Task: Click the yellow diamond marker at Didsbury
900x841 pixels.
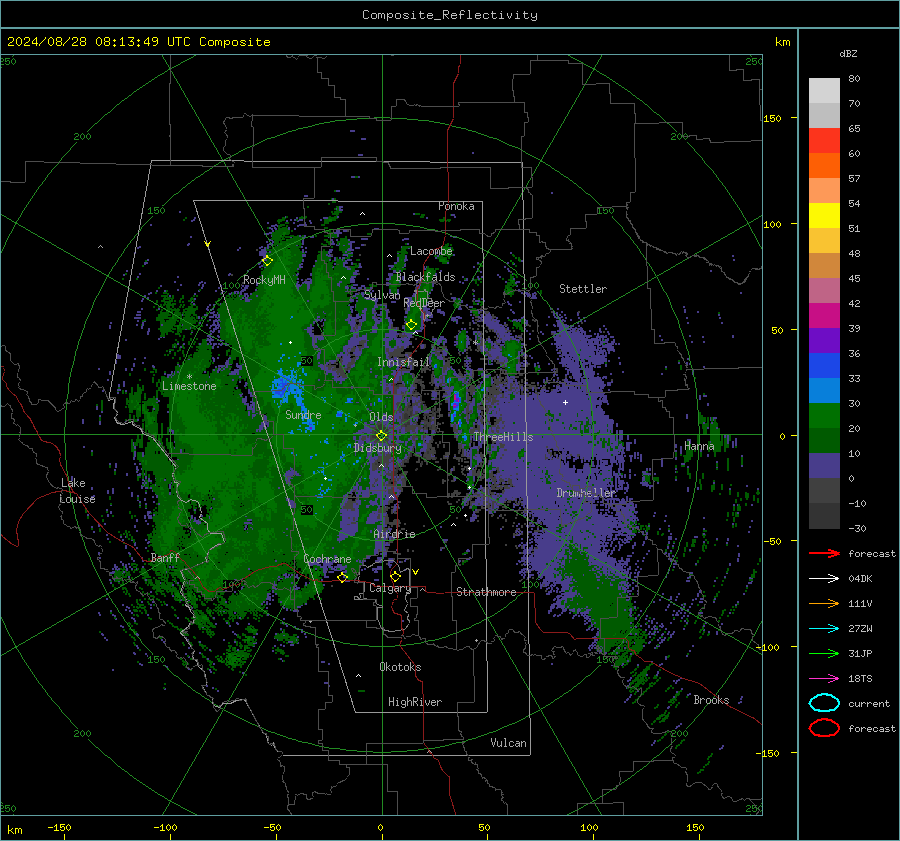Action: [381, 436]
